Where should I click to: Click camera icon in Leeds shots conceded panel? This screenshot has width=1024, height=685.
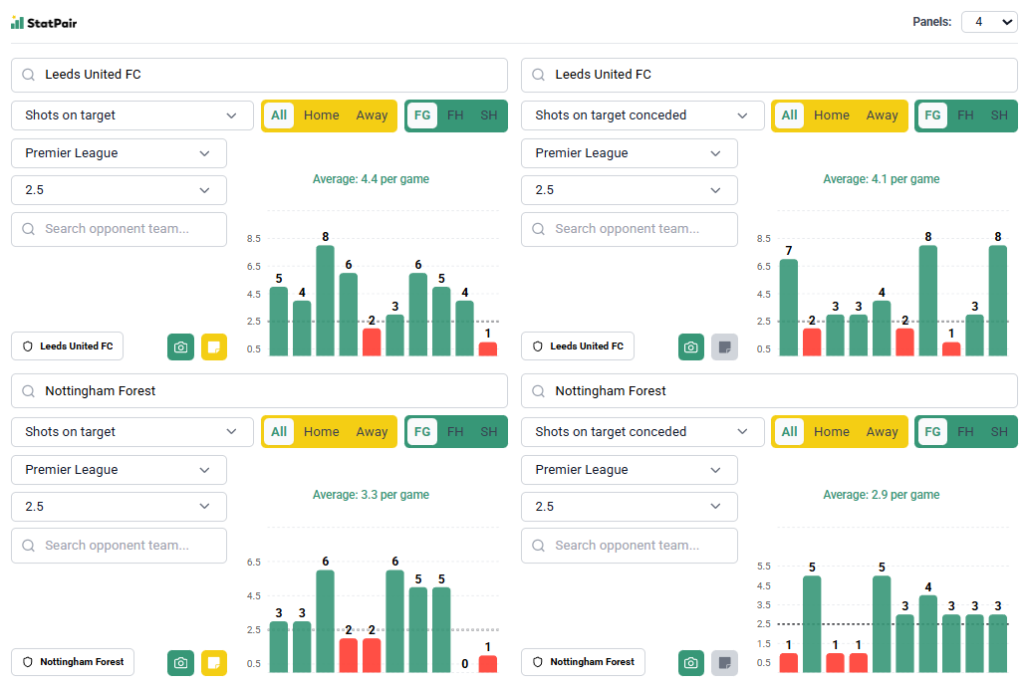coord(690,346)
